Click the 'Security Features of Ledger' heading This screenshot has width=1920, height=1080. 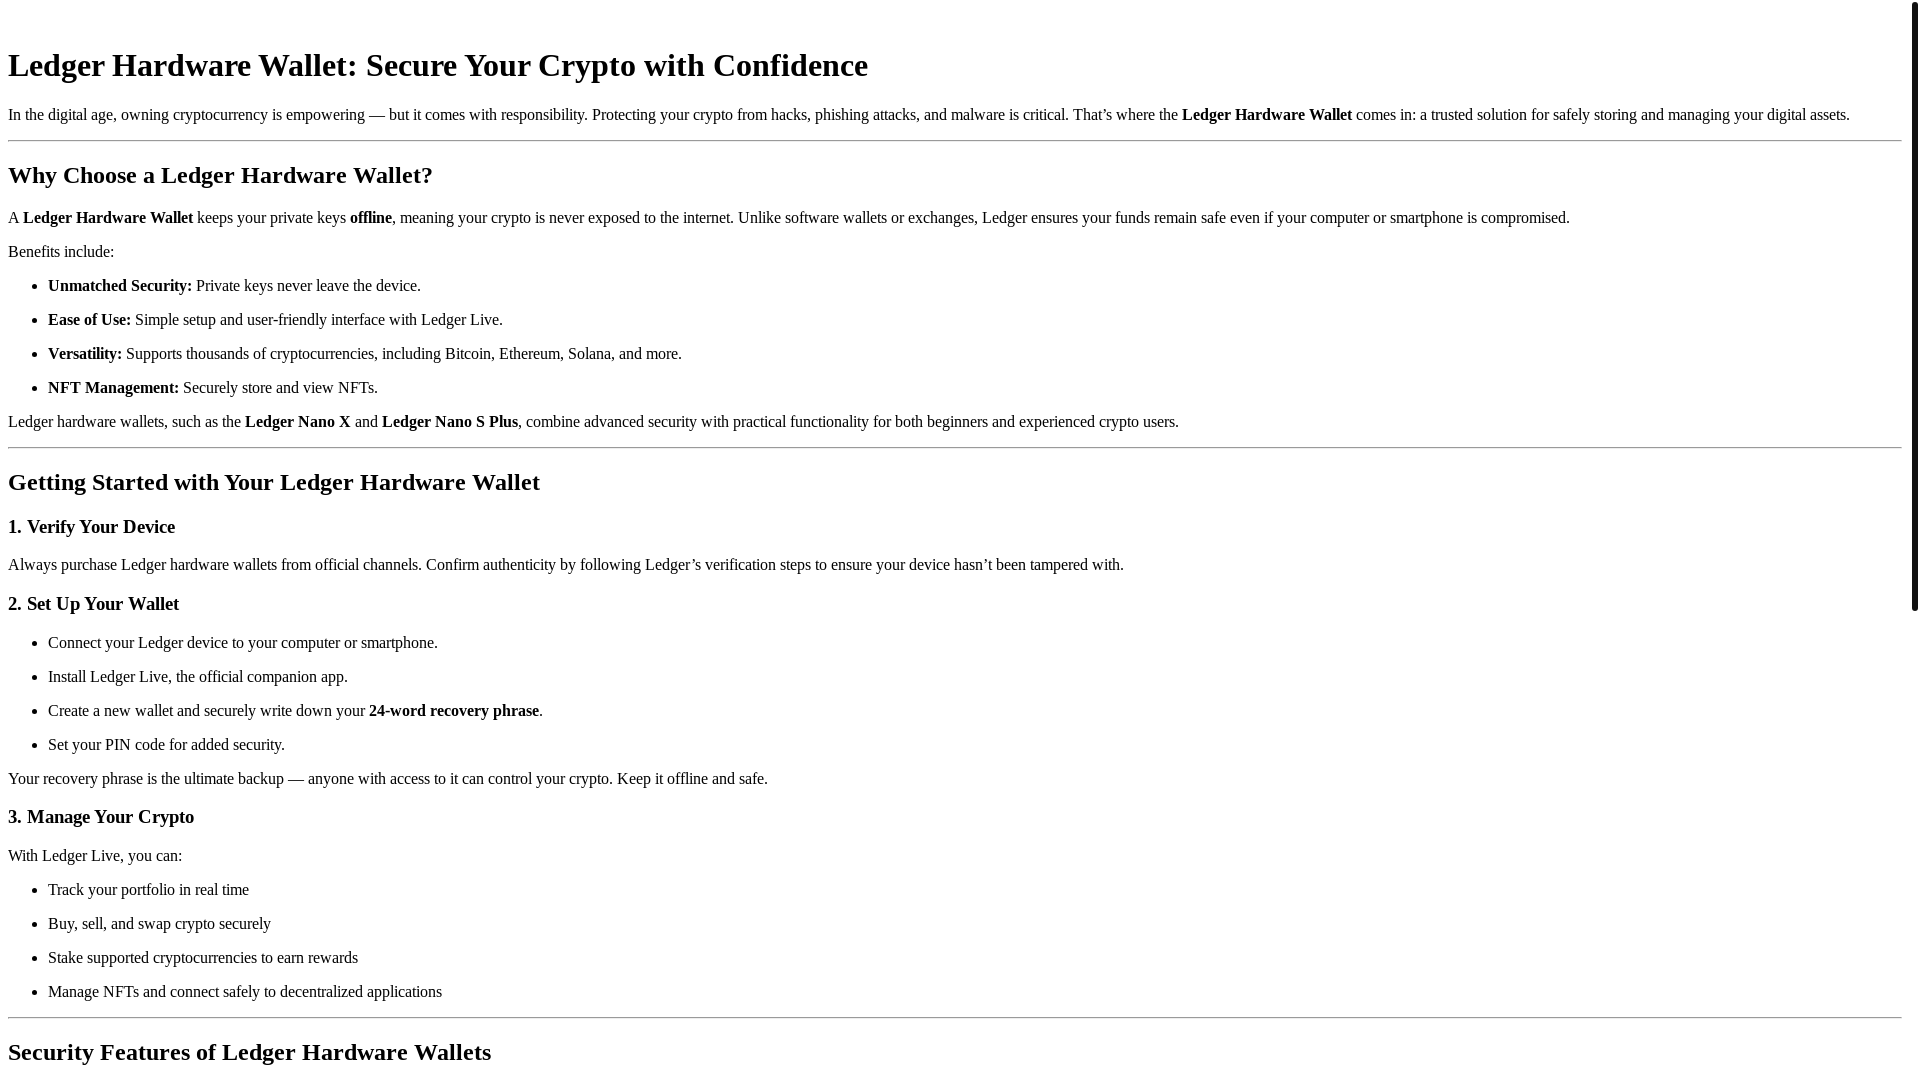[x=250, y=1052]
